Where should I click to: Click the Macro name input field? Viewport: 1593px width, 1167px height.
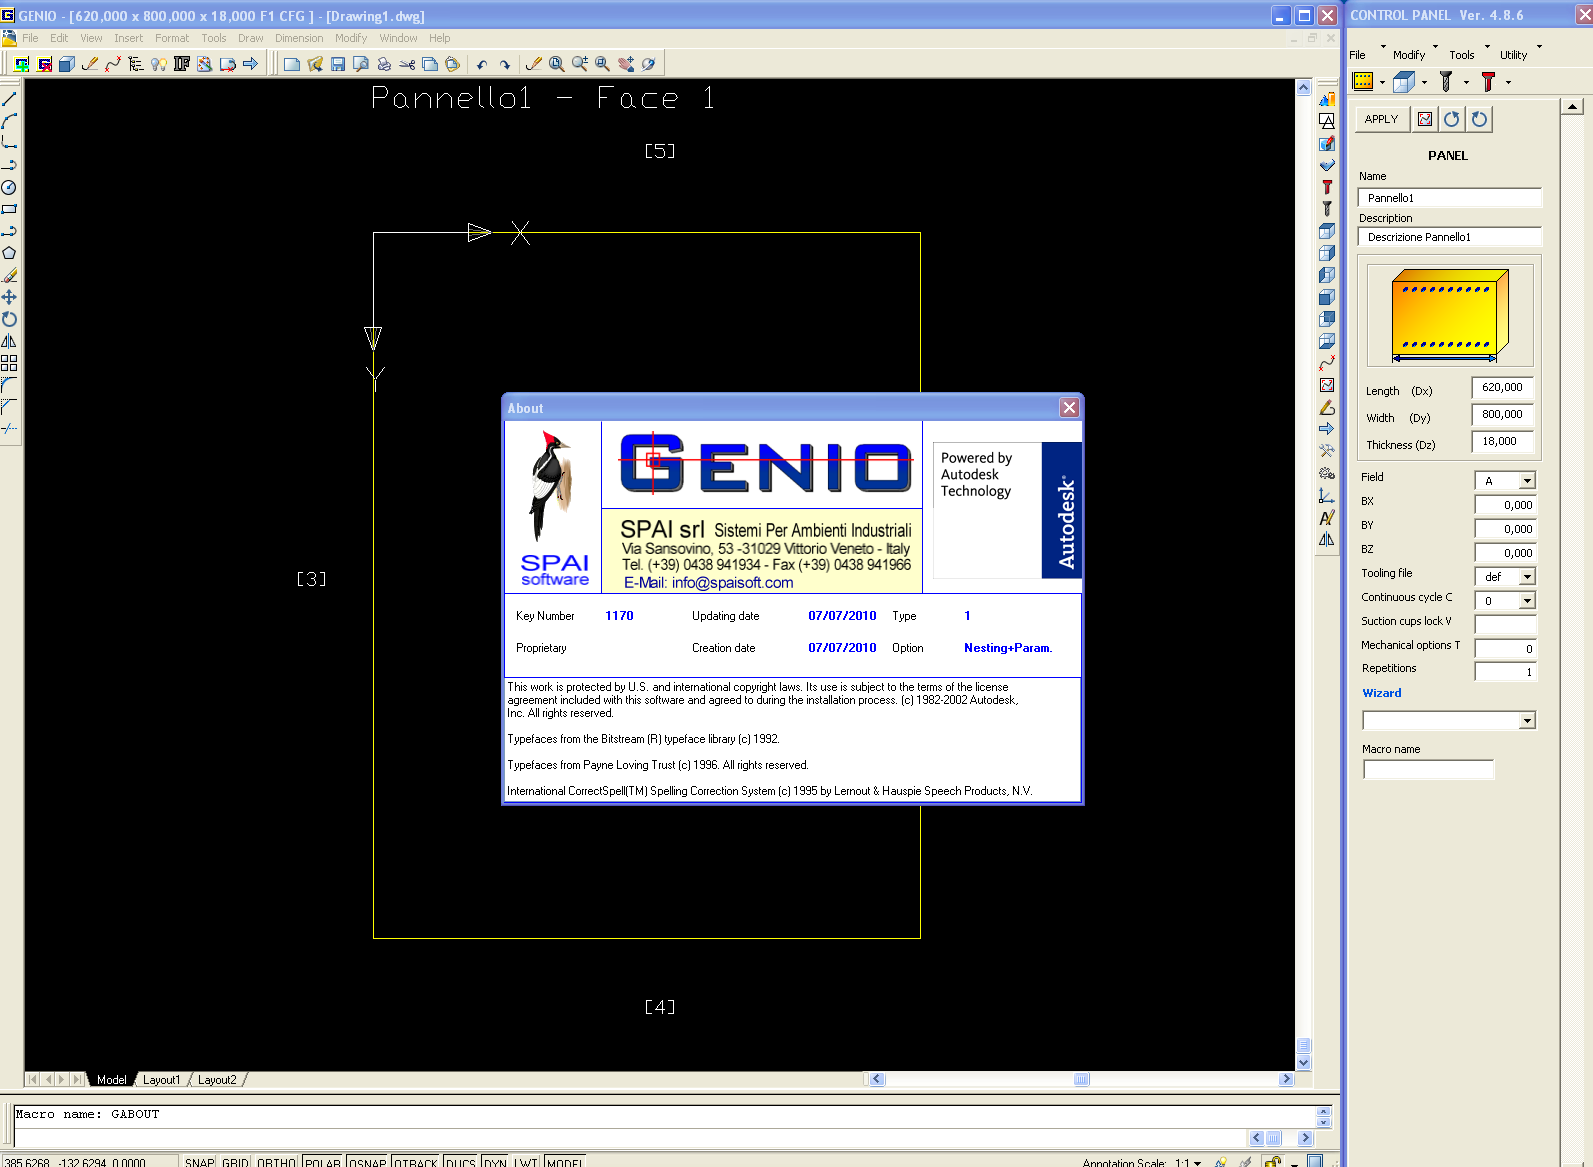(x=1428, y=770)
